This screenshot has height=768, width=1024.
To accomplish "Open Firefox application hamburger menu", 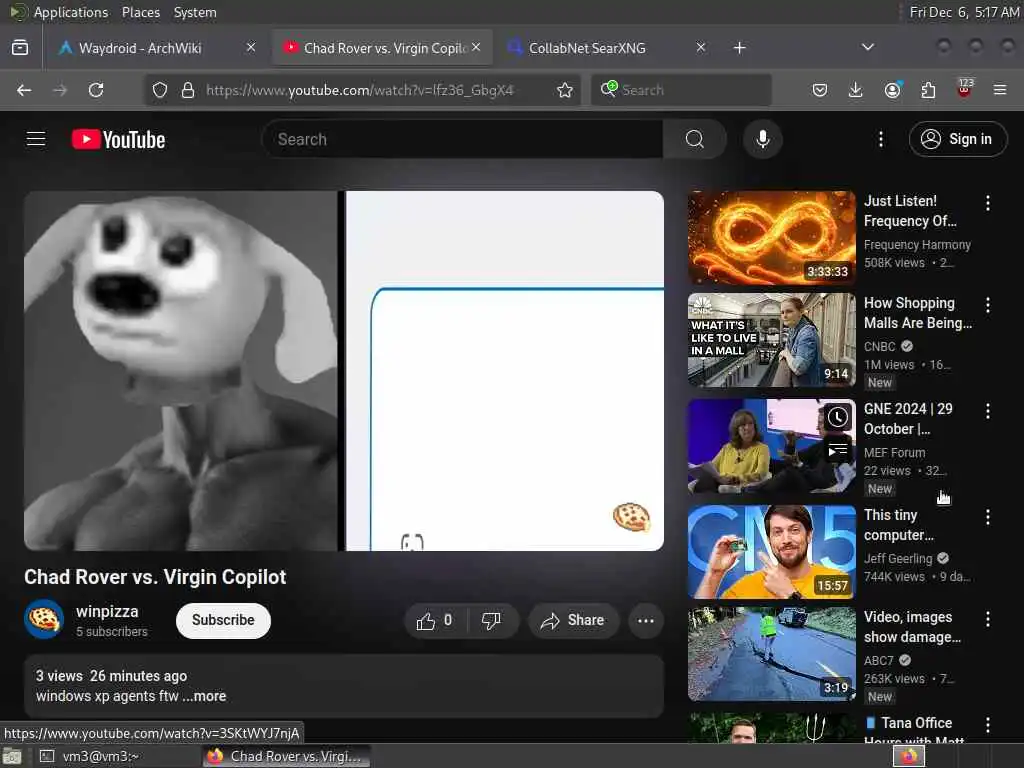I will click(x=1000, y=90).
